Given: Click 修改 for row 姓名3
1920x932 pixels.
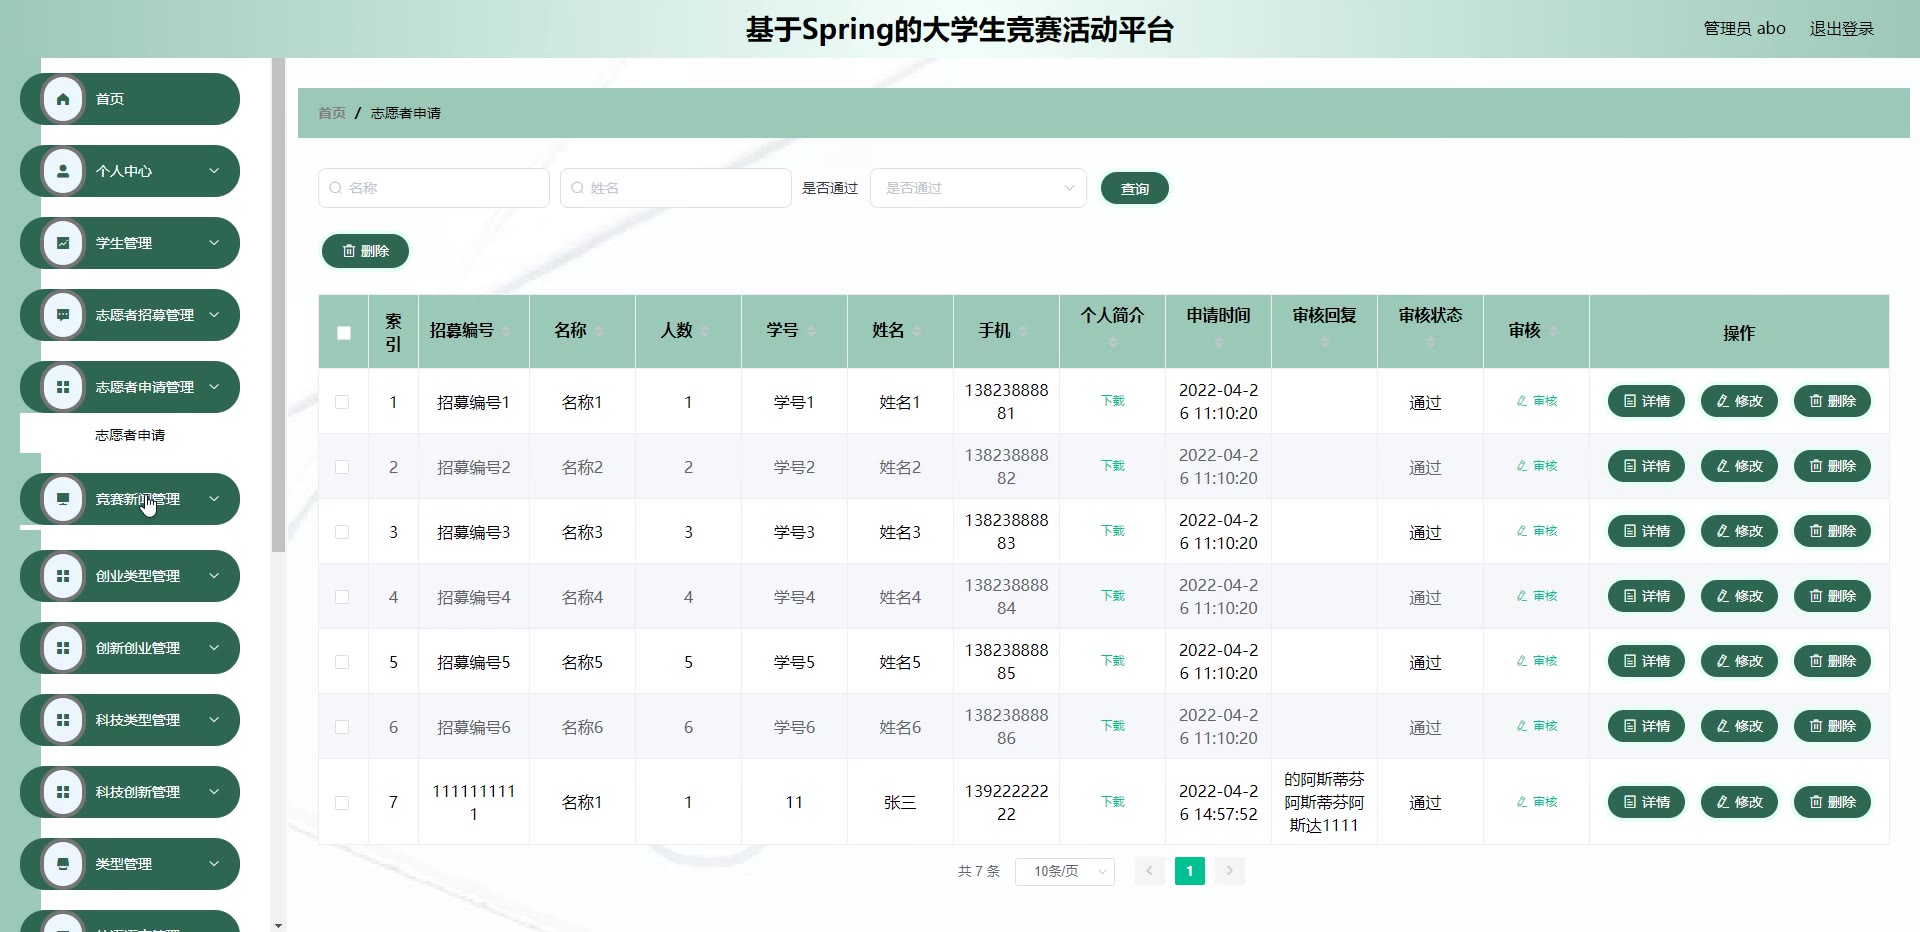Looking at the screenshot, I should [x=1739, y=531].
